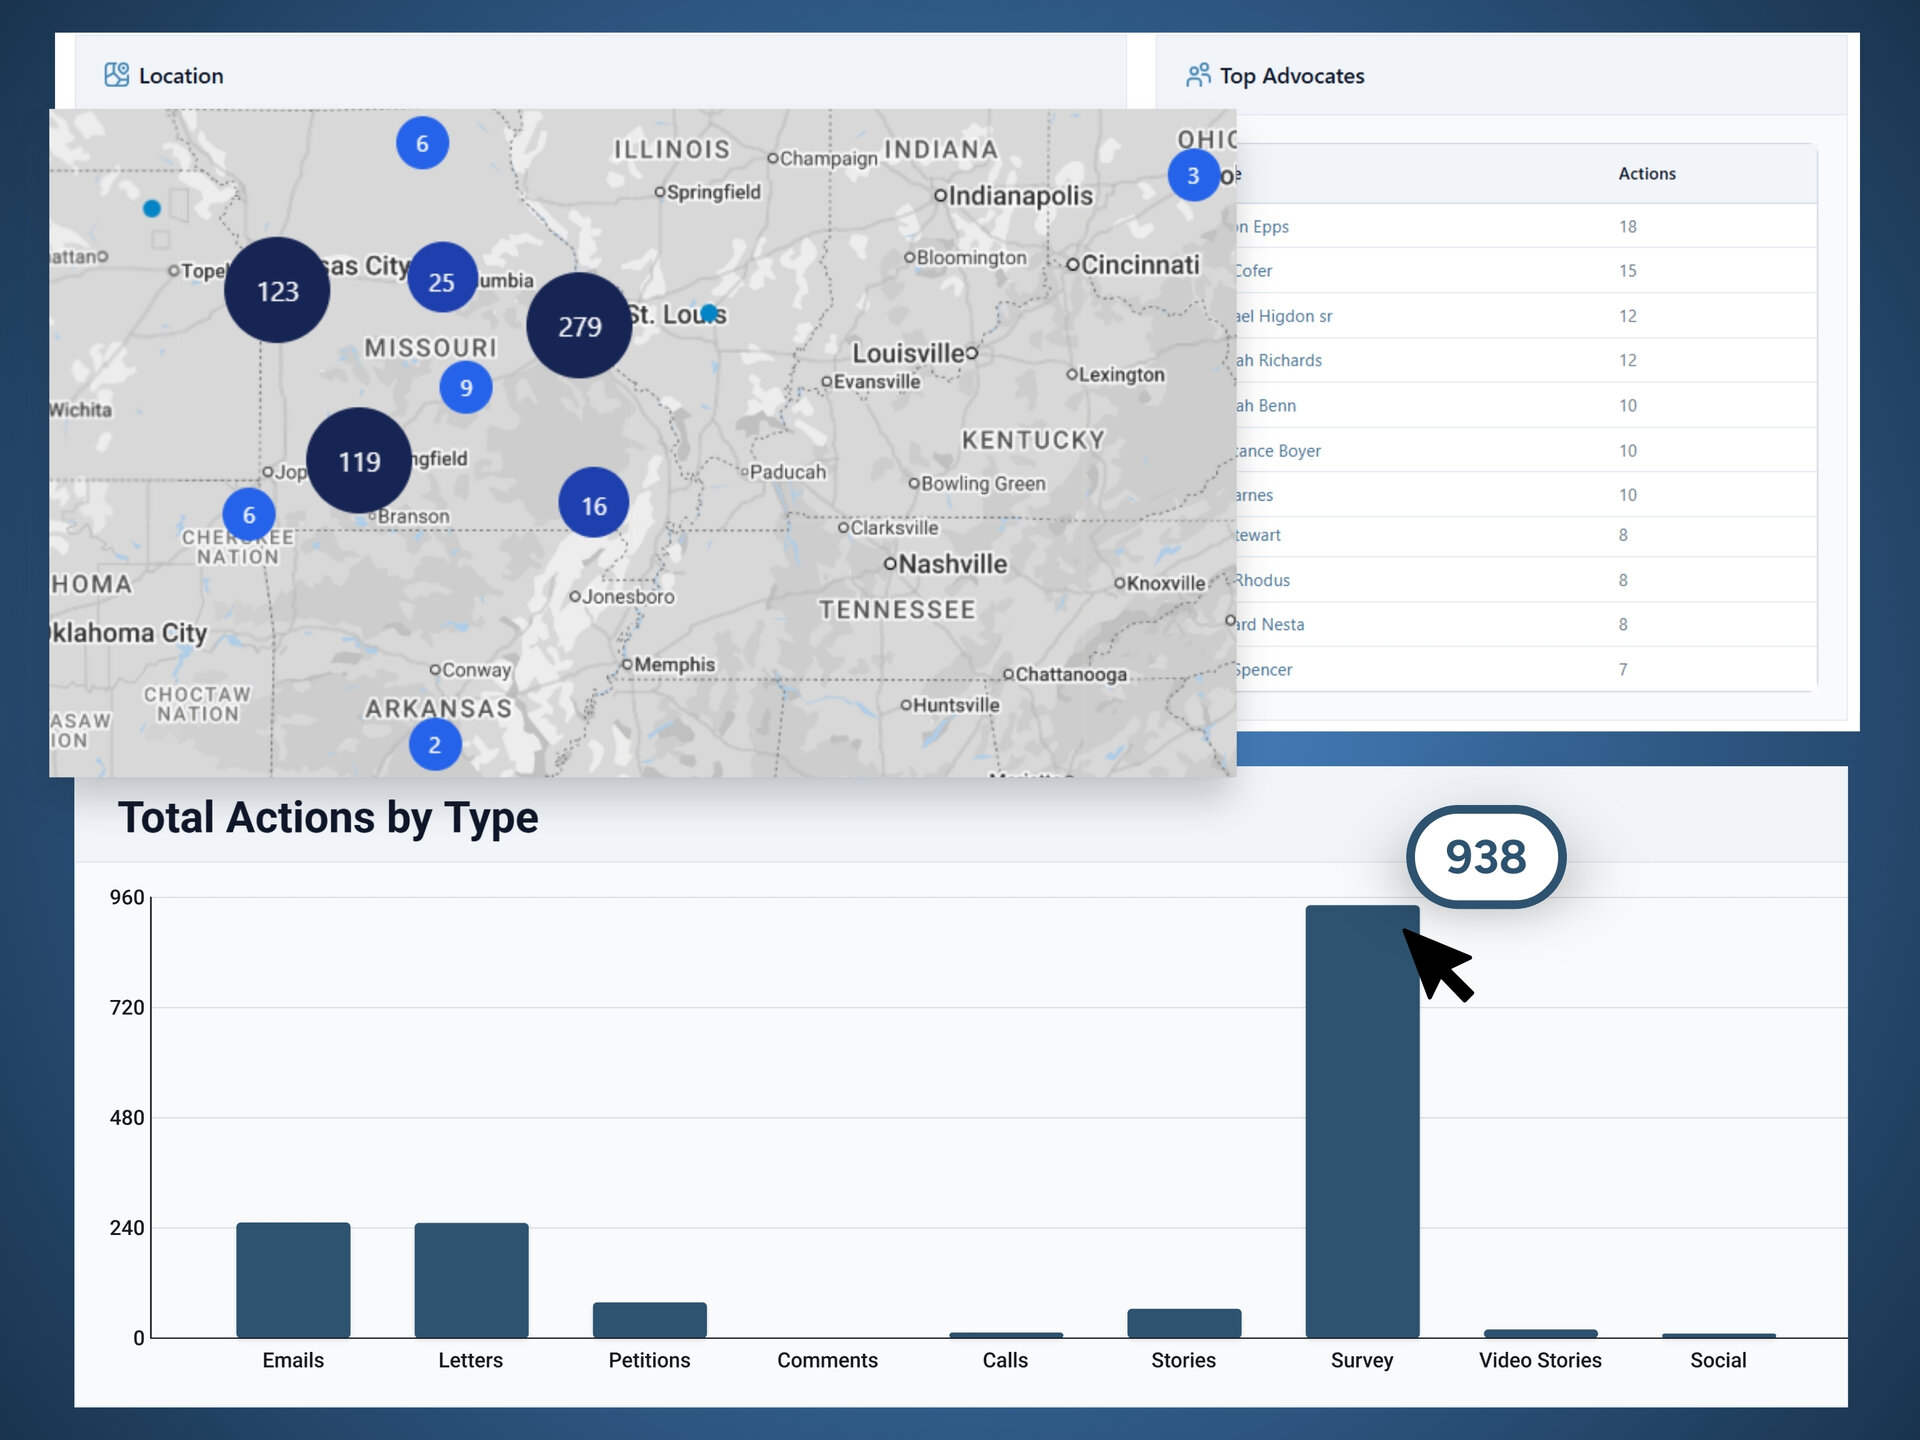Click the Location map icon
Image resolution: width=1920 pixels, height=1440 pixels.
(x=116, y=75)
